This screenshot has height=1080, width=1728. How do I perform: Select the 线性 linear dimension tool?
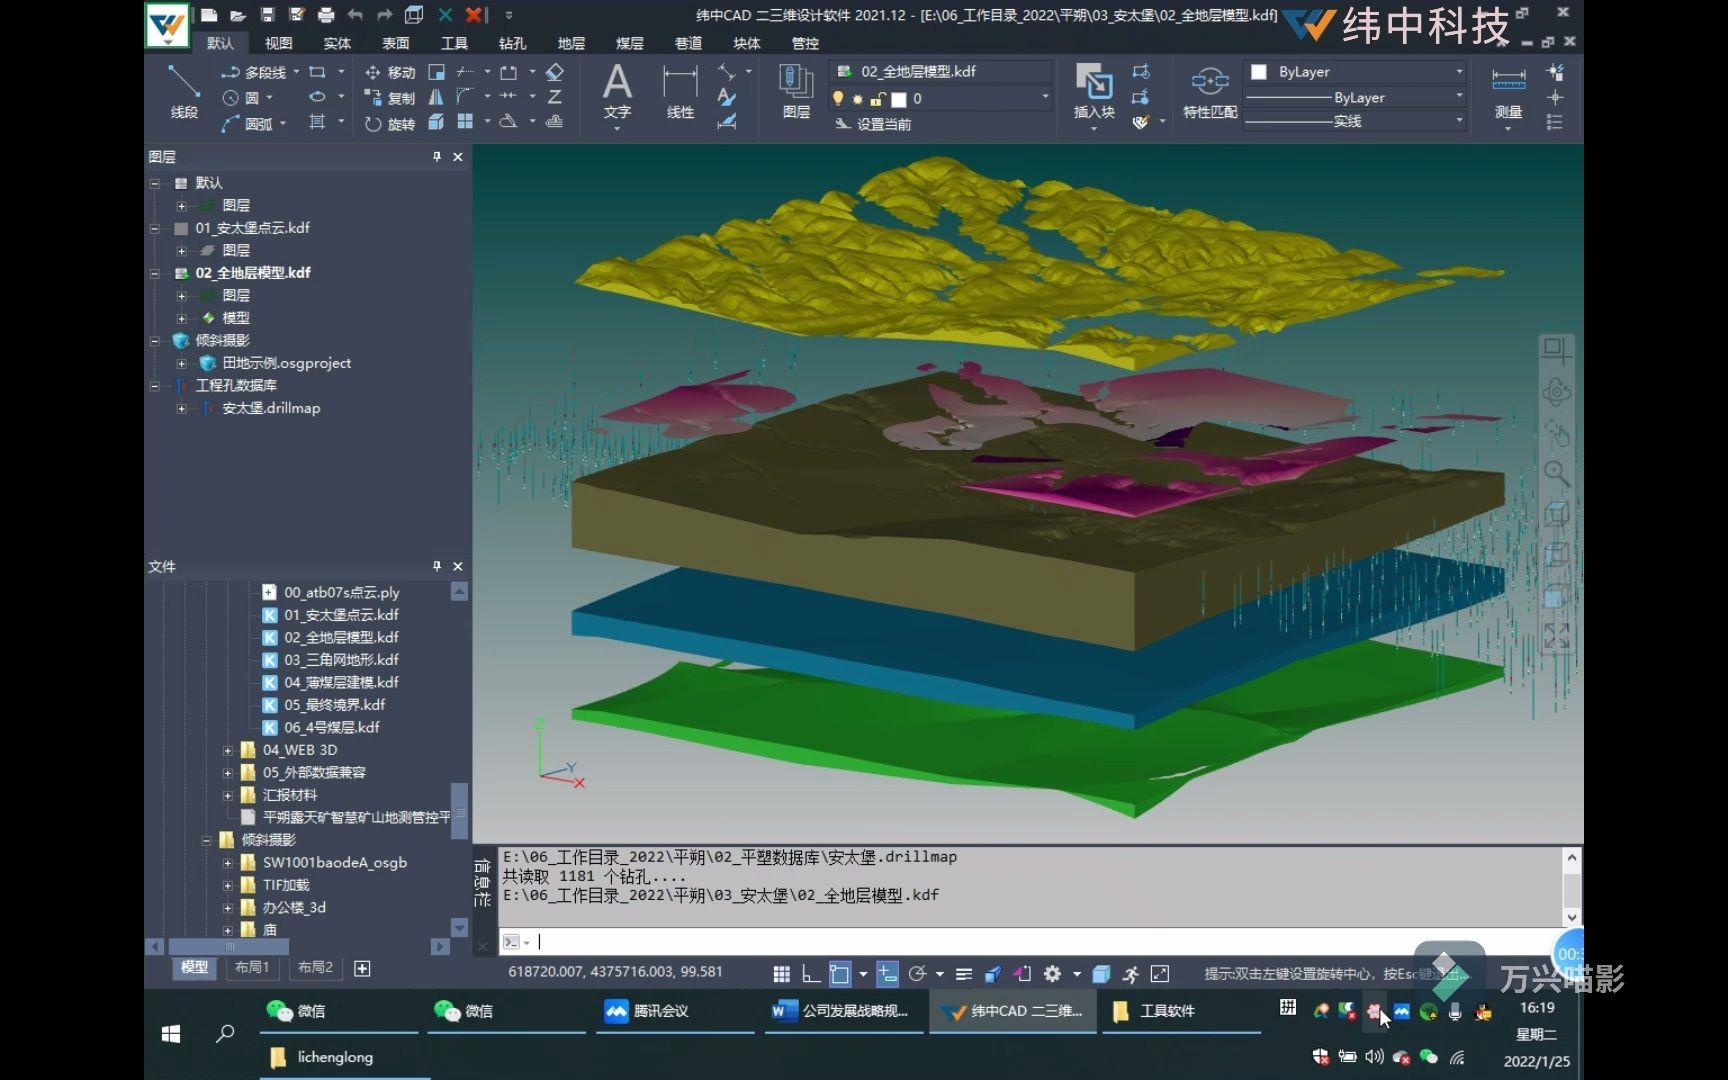[x=680, y=91]
